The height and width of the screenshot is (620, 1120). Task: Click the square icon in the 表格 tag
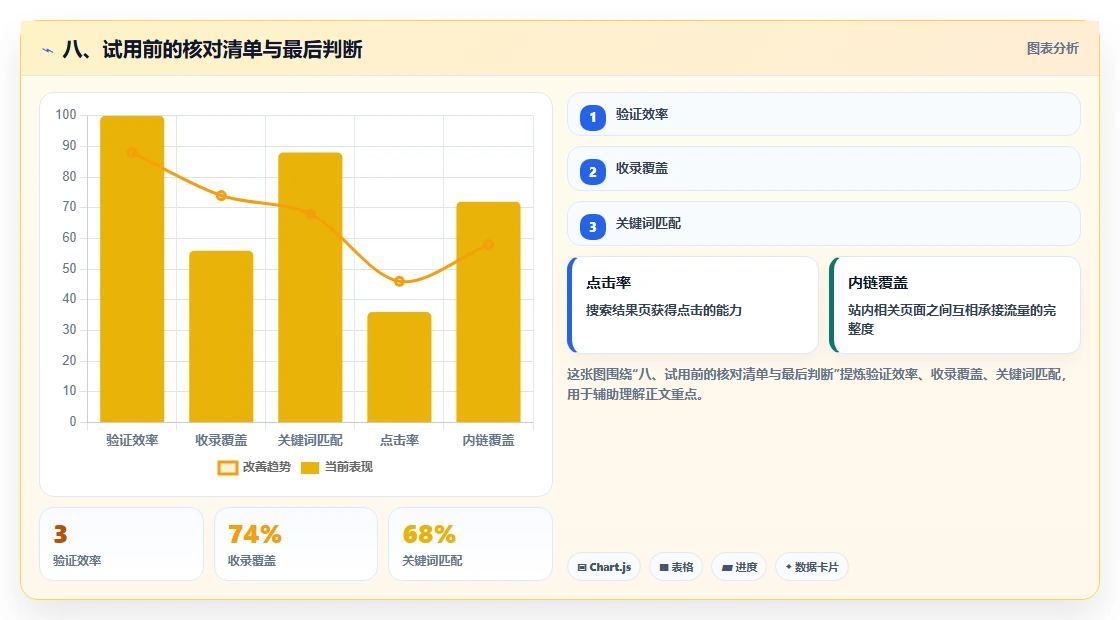pyautogui.click(x=664, y=568)
